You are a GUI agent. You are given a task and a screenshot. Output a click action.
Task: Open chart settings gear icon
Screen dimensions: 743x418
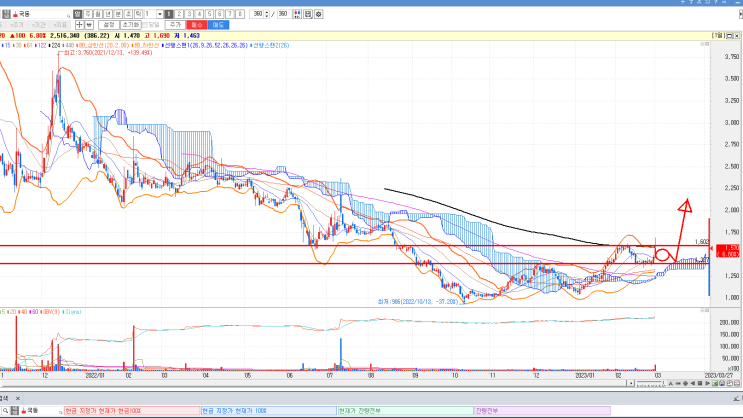coord(318,14)
